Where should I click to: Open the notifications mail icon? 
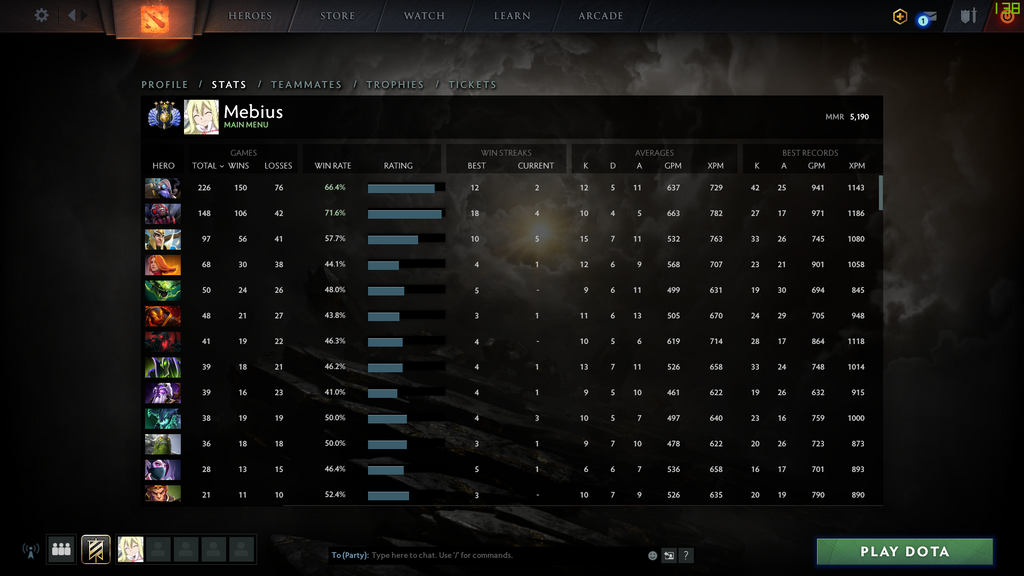(x=926, y=18)
